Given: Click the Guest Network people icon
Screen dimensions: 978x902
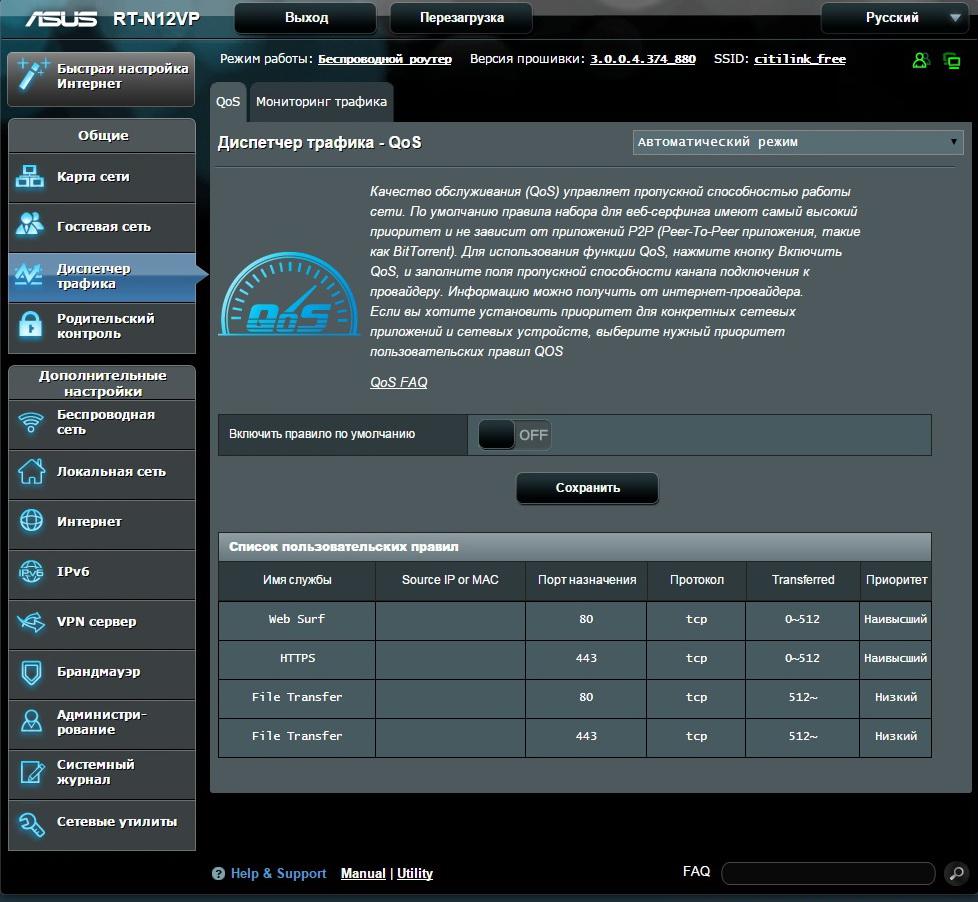Looking at the screenshot, I should 31,226.
